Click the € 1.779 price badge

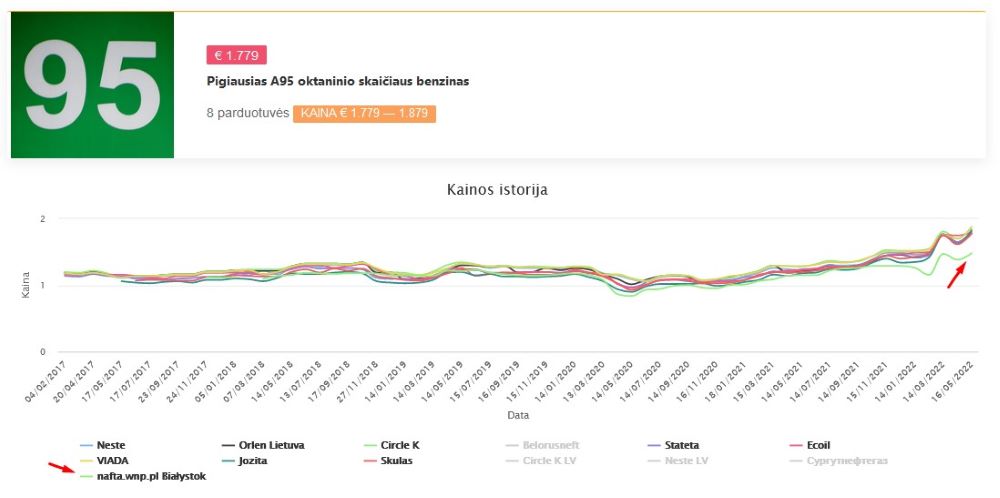[236, 55]
